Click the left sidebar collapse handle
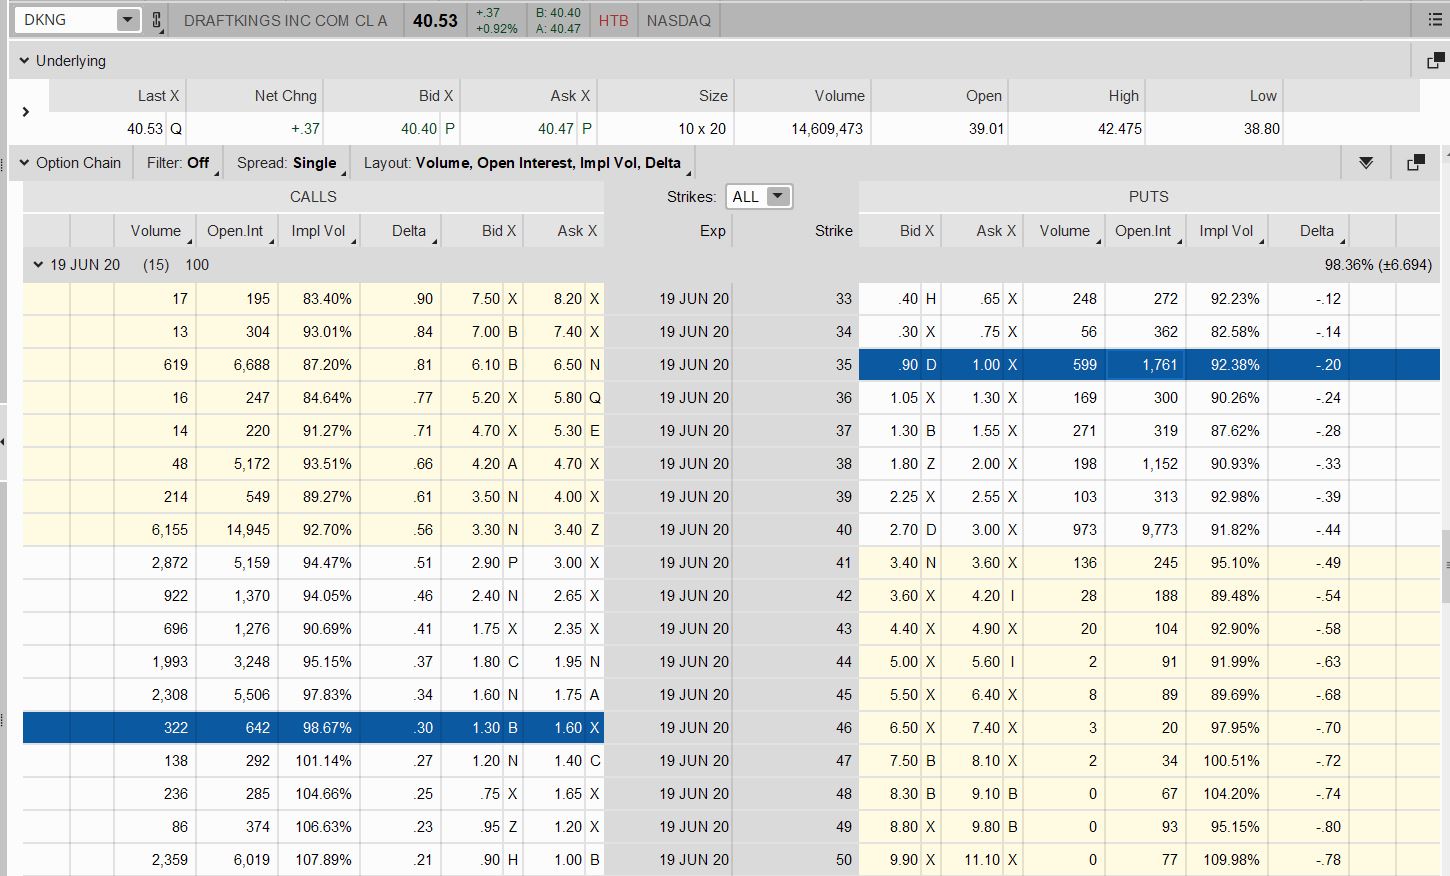1450x876 pixels. coord(3,441)
